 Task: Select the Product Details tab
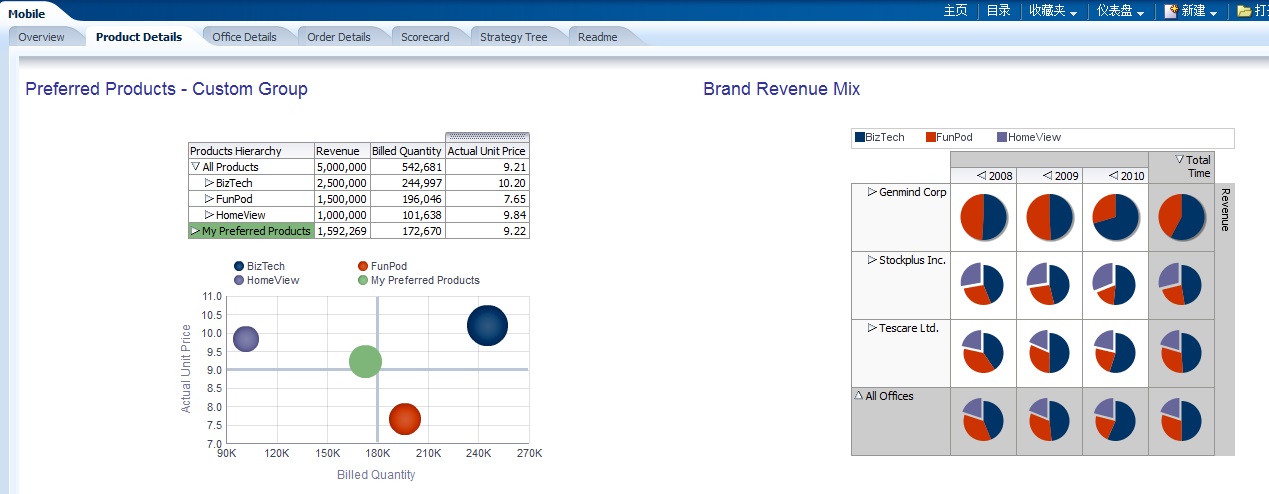(x=139, y=37)
